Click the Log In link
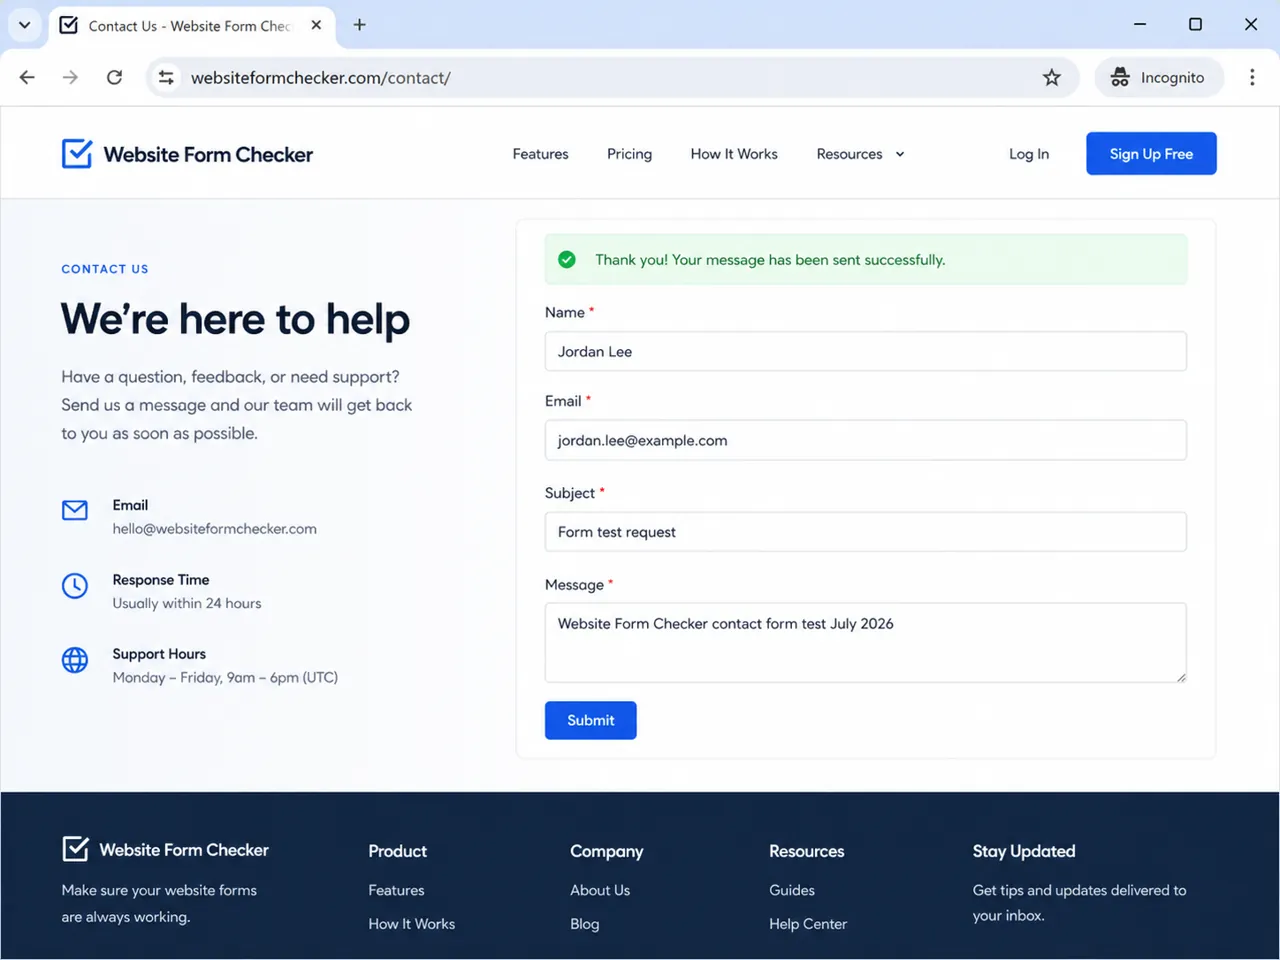 [1029, 154]
